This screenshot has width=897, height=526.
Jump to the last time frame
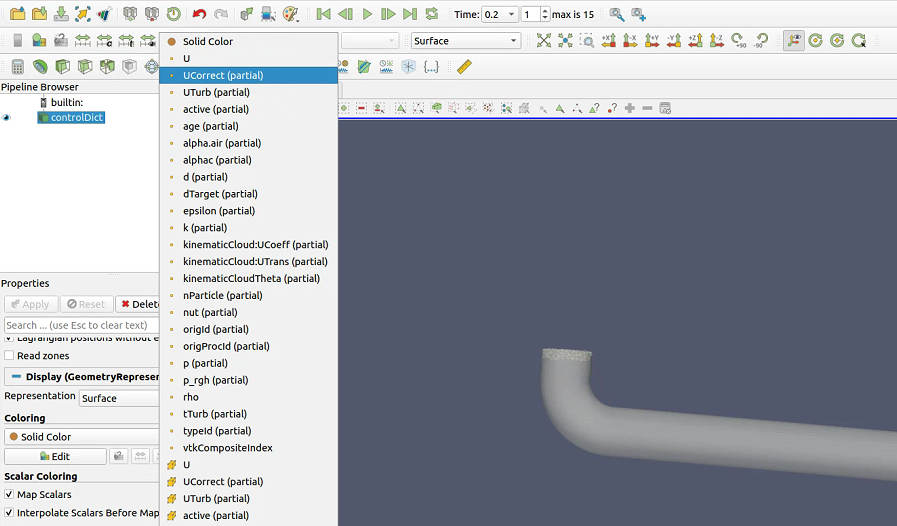(410, 14)
